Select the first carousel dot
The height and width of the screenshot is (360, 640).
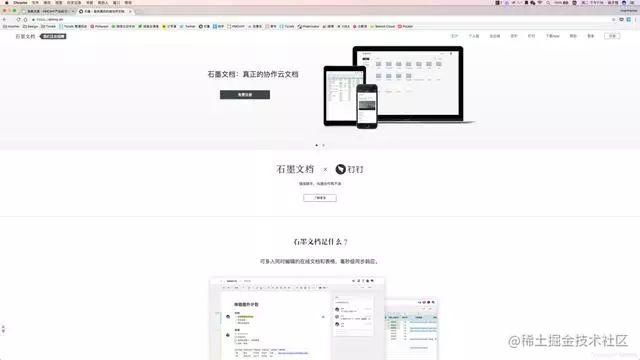coord(316,145)
